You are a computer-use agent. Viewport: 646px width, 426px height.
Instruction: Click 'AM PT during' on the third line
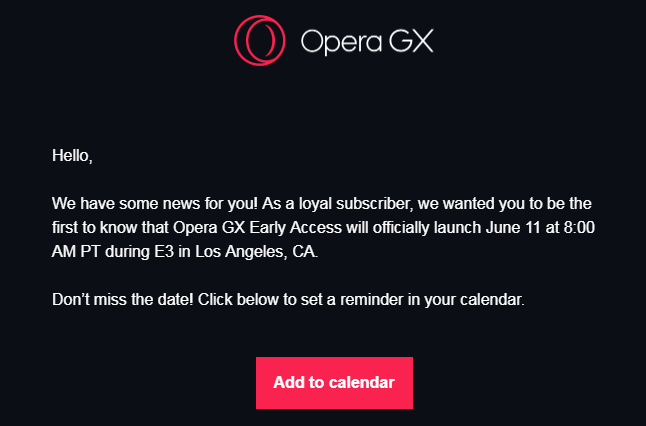coord(101,251)
